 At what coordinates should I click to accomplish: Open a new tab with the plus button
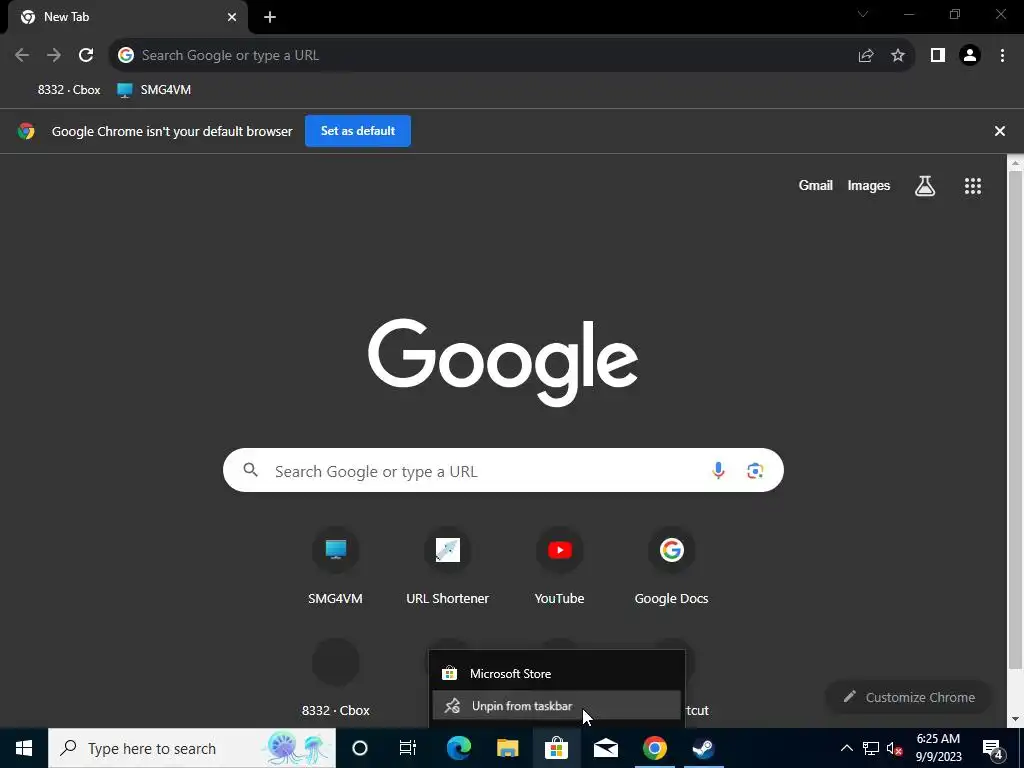tap(270, 17)
